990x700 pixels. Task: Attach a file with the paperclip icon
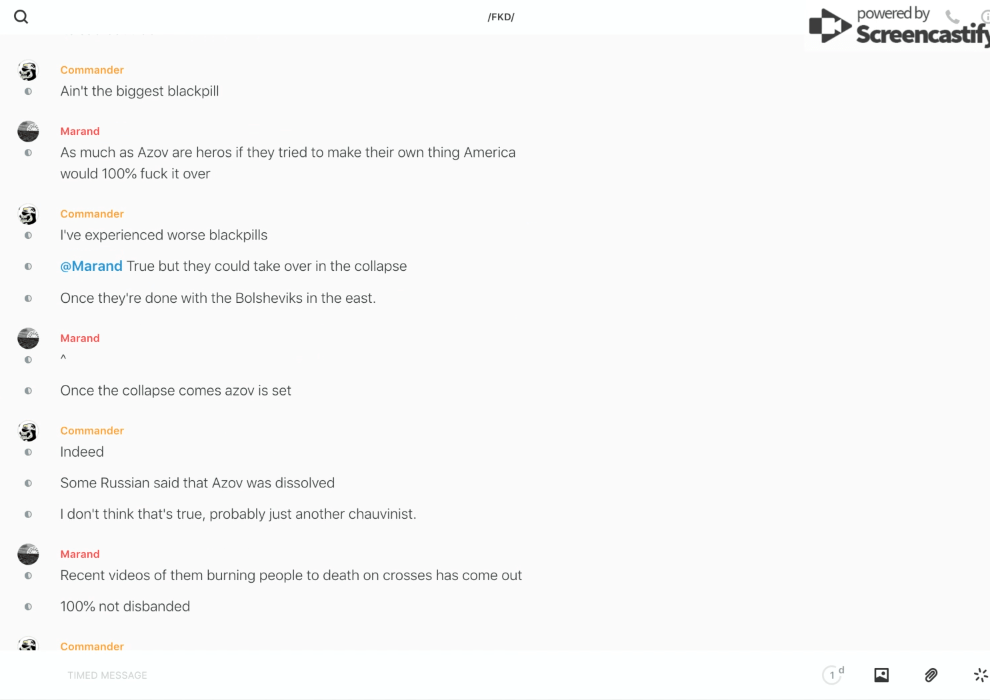[931, 675]
